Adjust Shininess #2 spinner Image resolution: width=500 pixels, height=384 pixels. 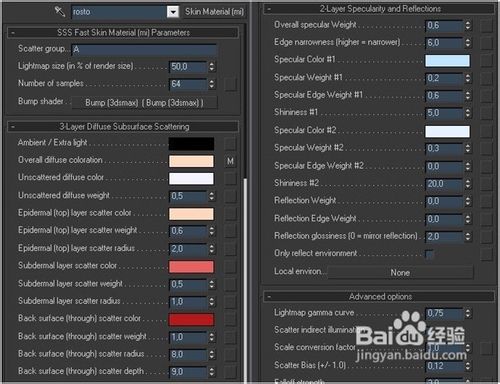pyautogui.click(x=468, y=184)
